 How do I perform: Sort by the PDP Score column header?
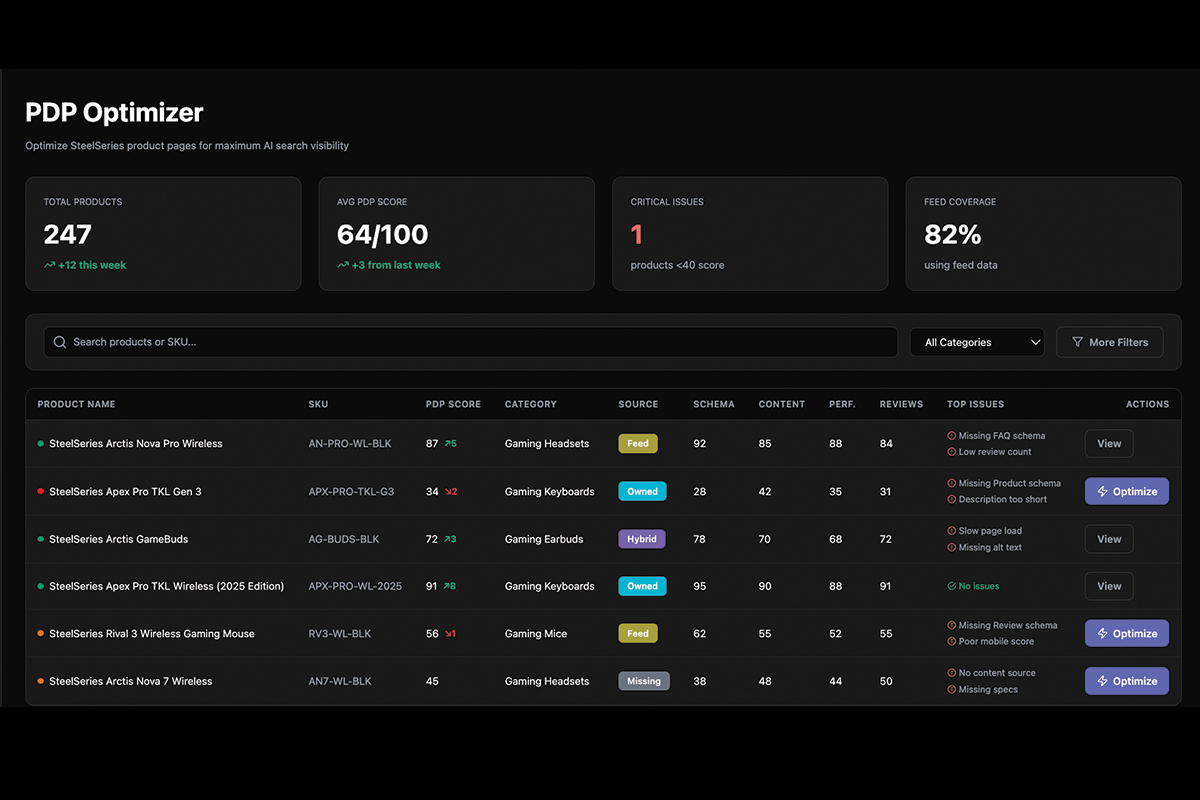(453, 404)
